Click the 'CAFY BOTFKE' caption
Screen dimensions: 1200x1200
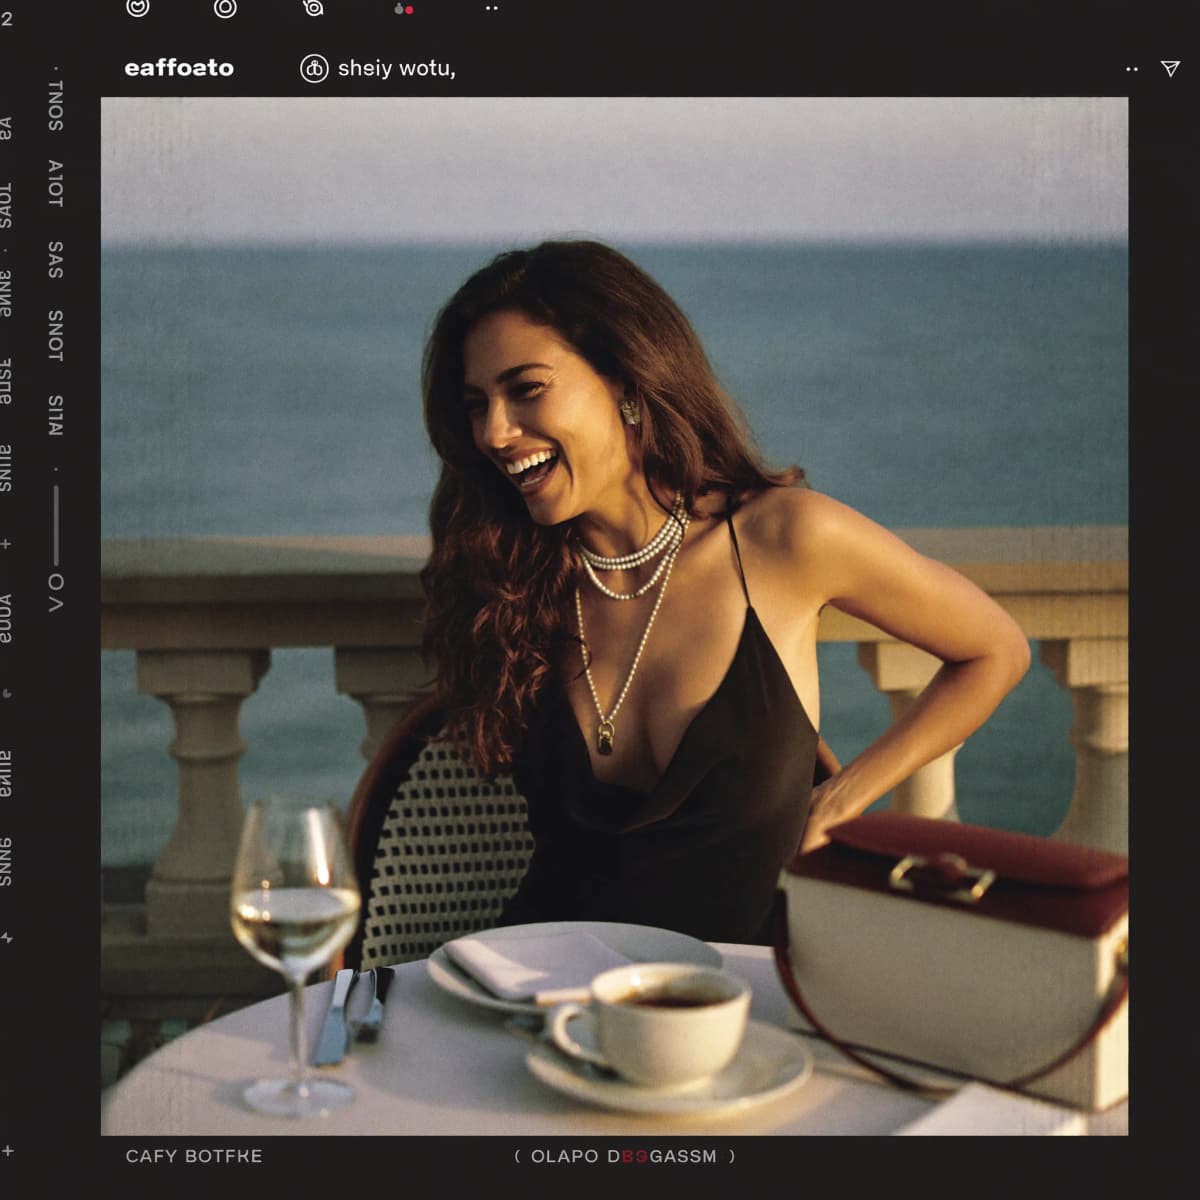(194, 1156)
